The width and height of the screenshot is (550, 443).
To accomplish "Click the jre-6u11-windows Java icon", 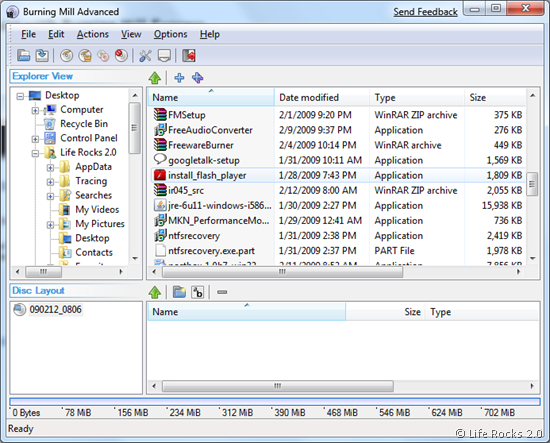I will click(x=160, y=205).
